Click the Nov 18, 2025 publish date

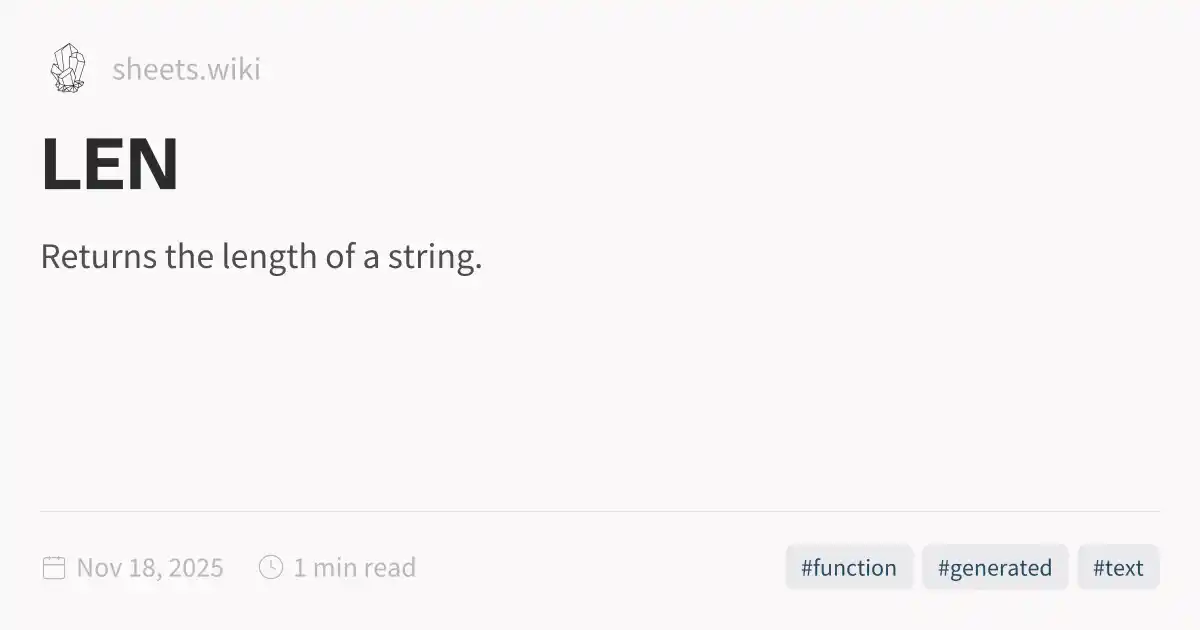point(150,568)
